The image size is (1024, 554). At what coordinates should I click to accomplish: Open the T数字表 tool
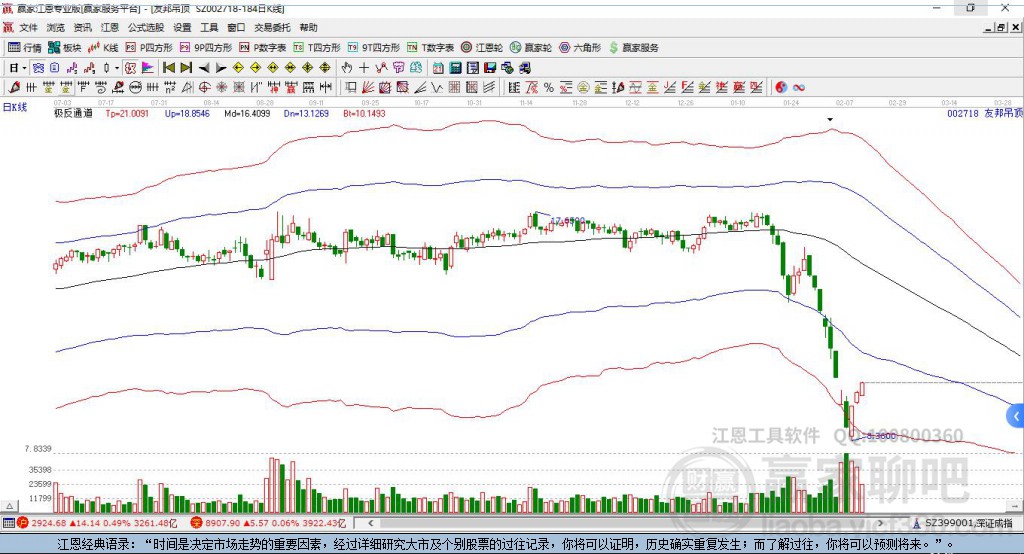430,48
